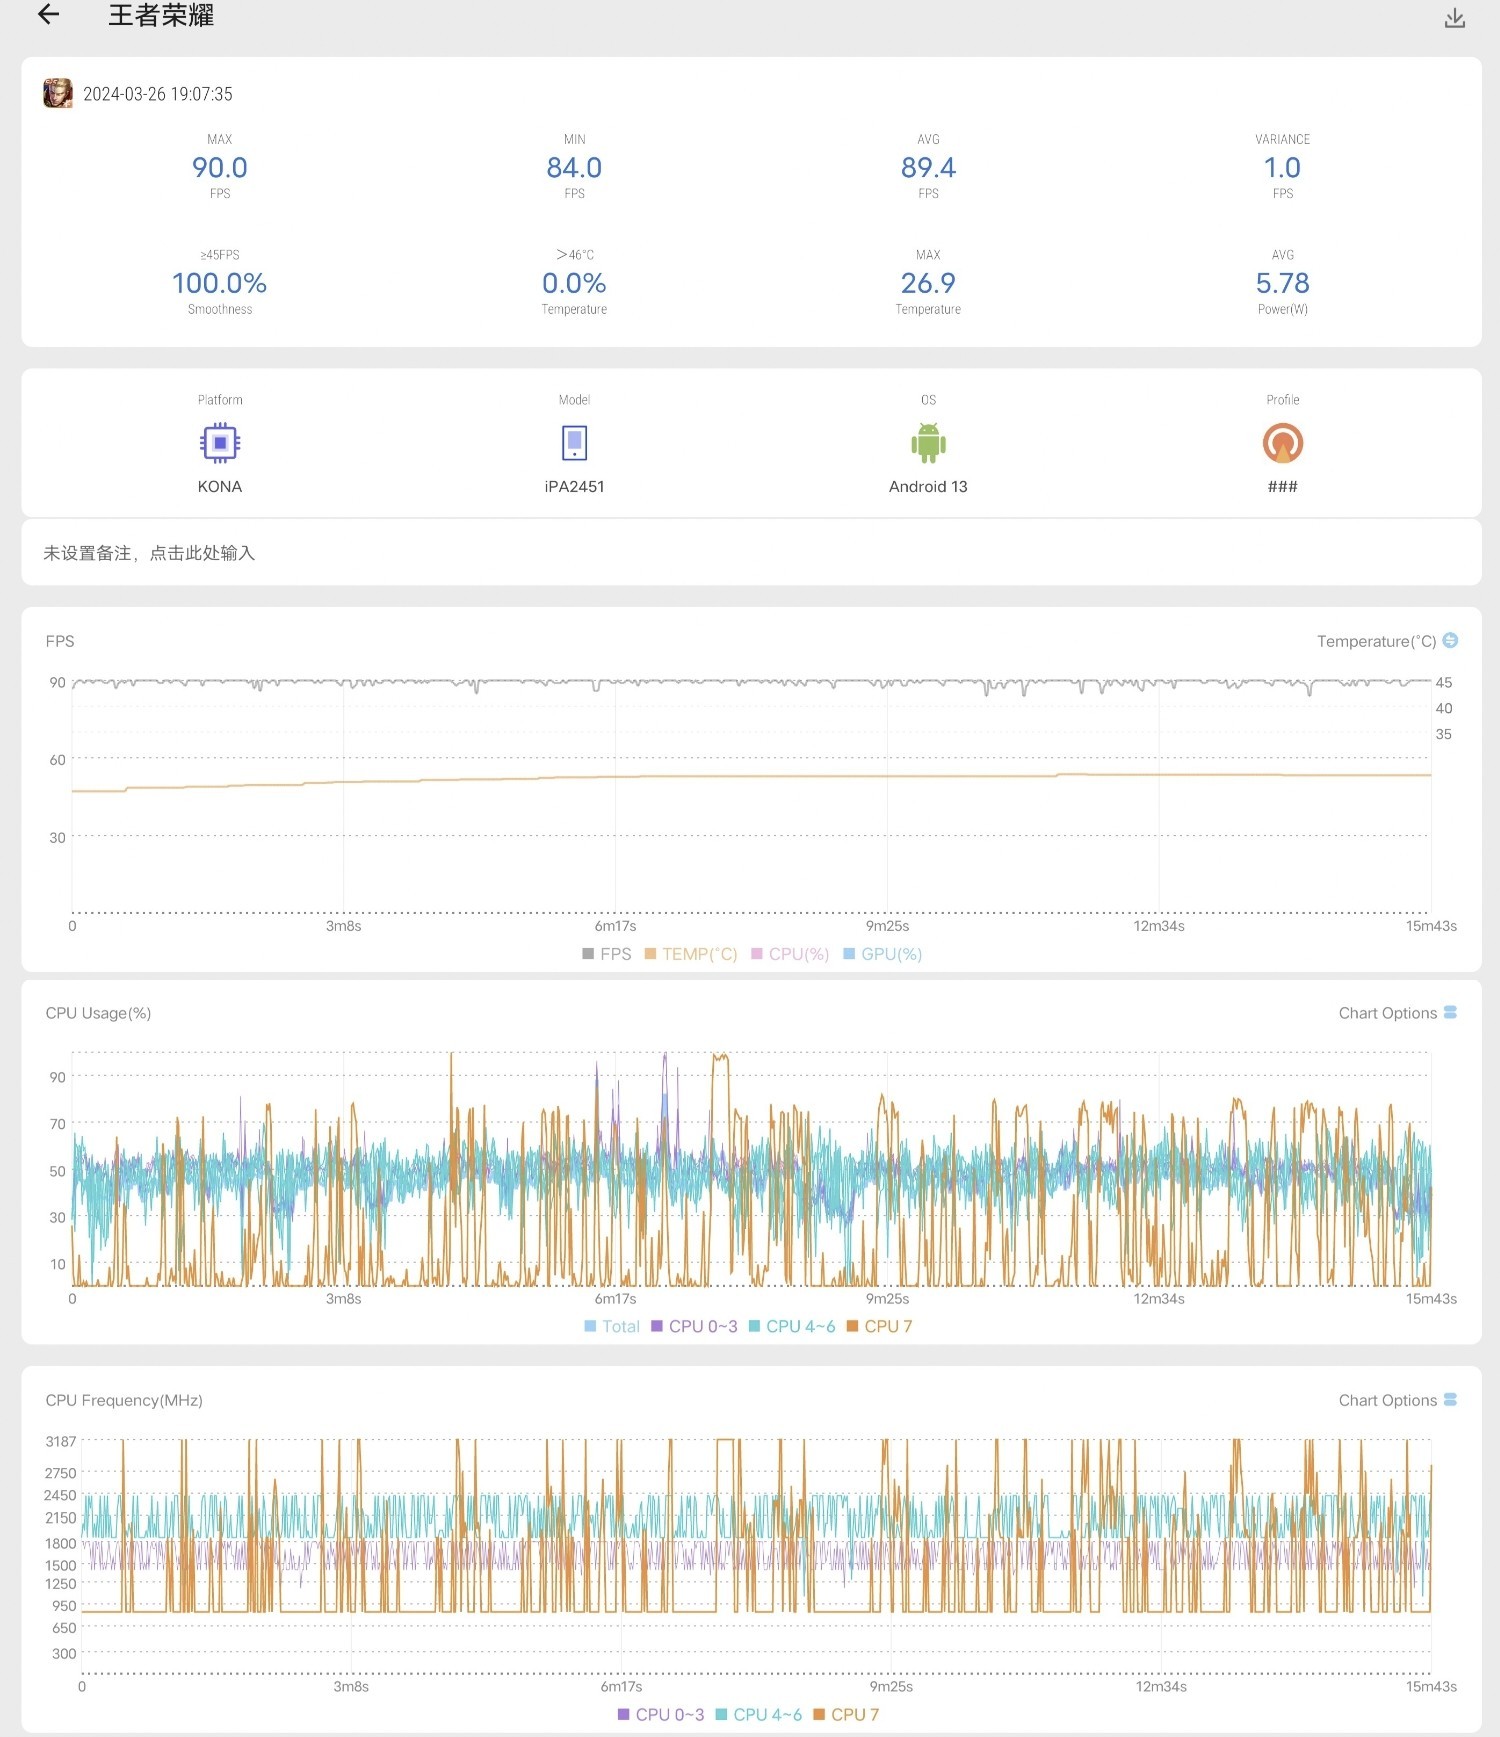The width and height of the screenshot is (1500, 1737).
Task: Click 6m17s tick on FPS chart axis
Action: coord(615,926)
